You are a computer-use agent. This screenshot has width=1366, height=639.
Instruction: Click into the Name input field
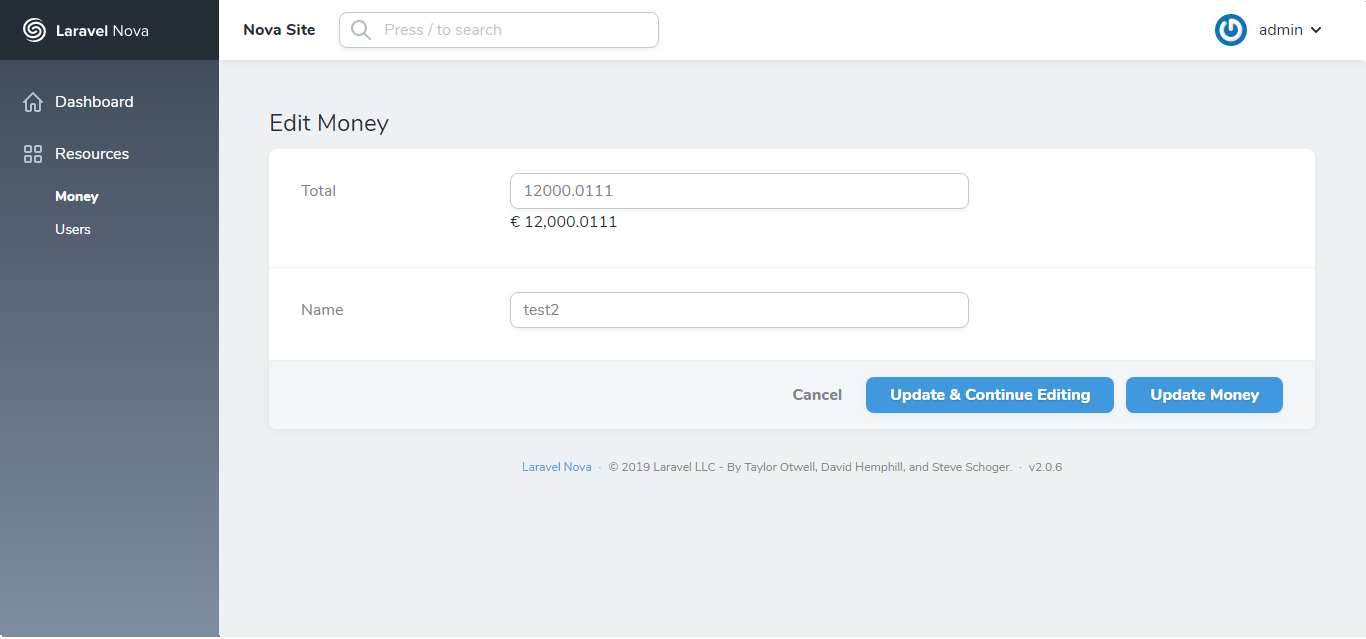point(739,310)
